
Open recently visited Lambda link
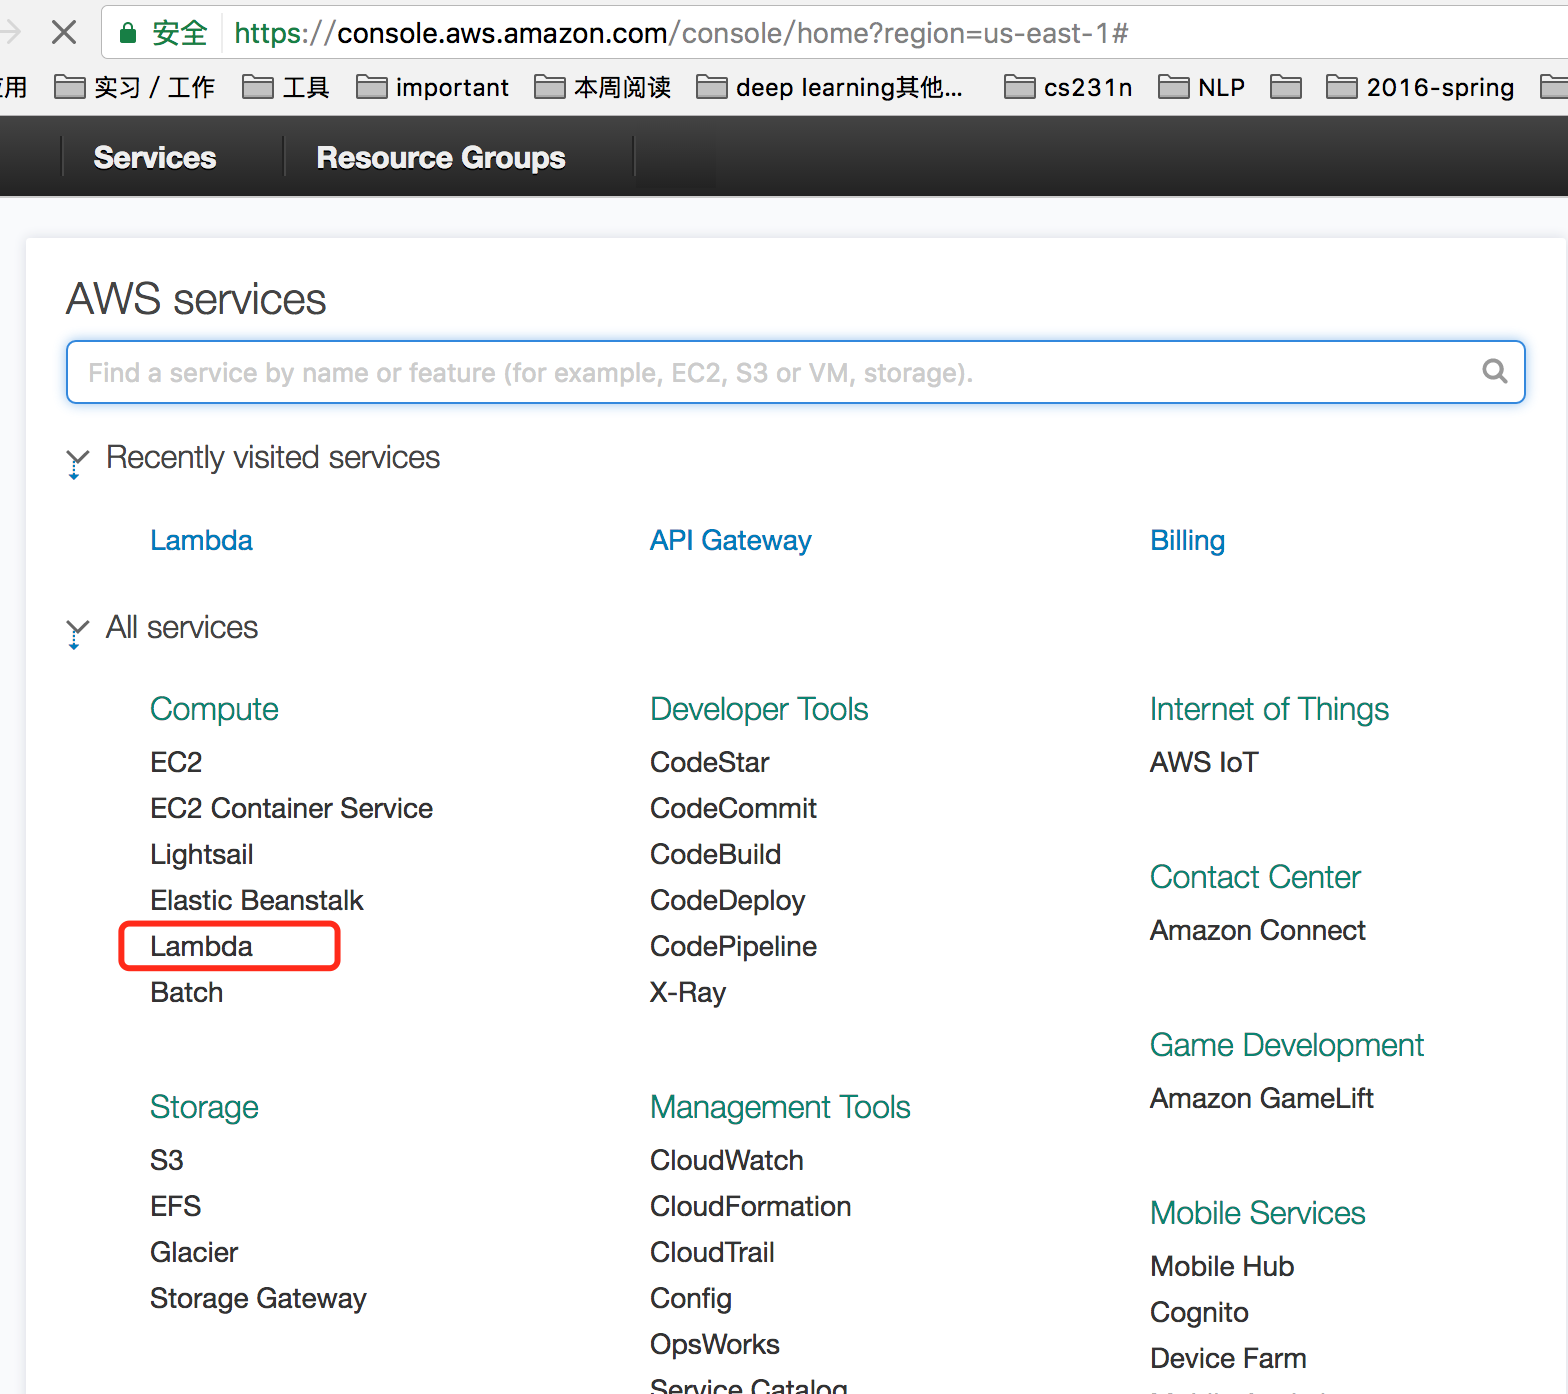click(x=201, y=540)
